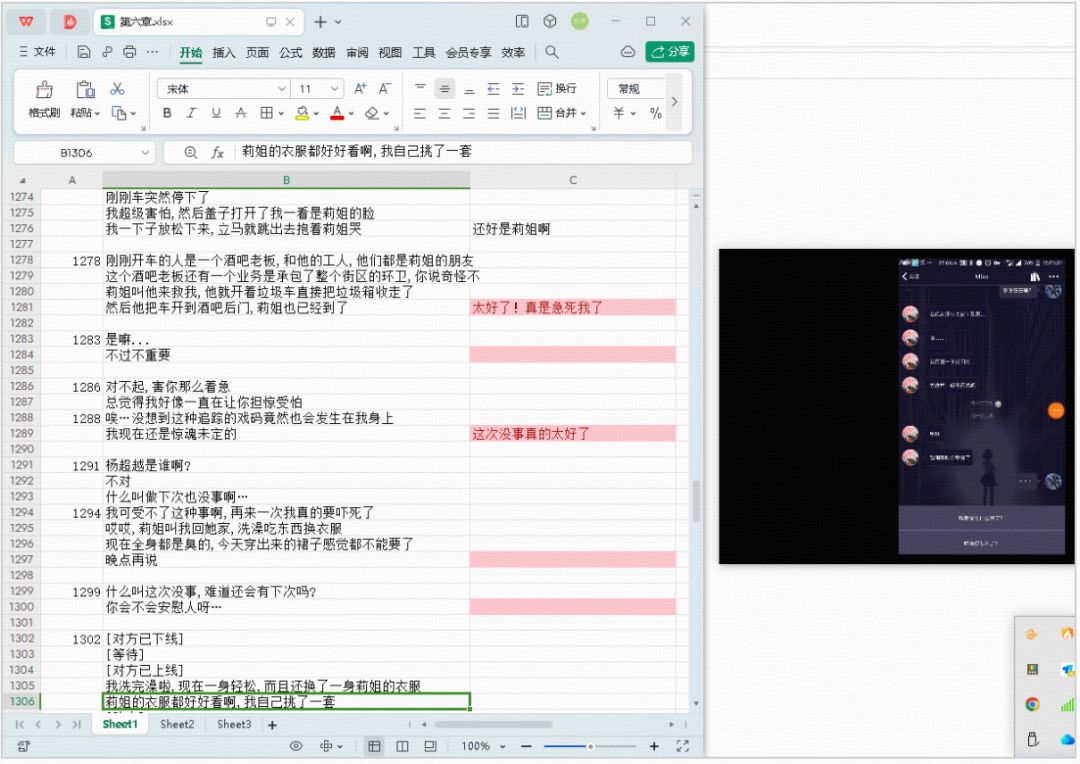The height and width of the screenshot is (764, 1080).
Task: Toggle eye protection mode in the status bar
Action: click(295, 746)
